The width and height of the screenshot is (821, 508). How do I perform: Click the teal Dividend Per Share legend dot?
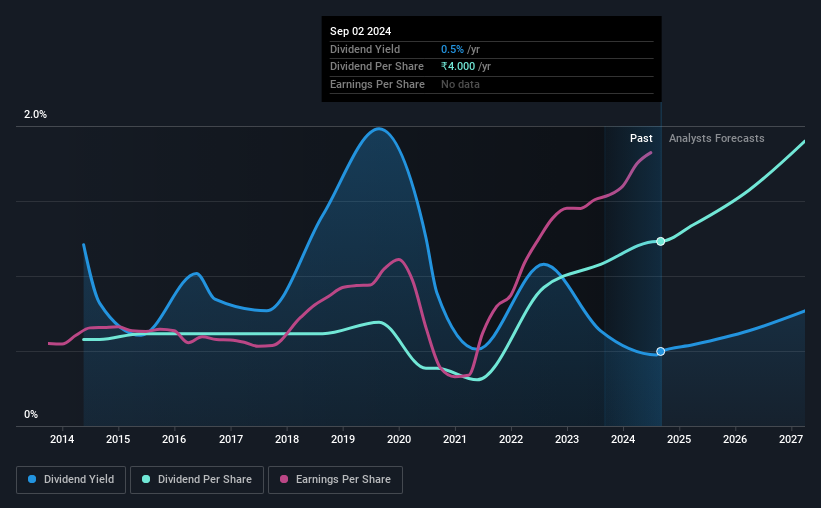[146, 479]
